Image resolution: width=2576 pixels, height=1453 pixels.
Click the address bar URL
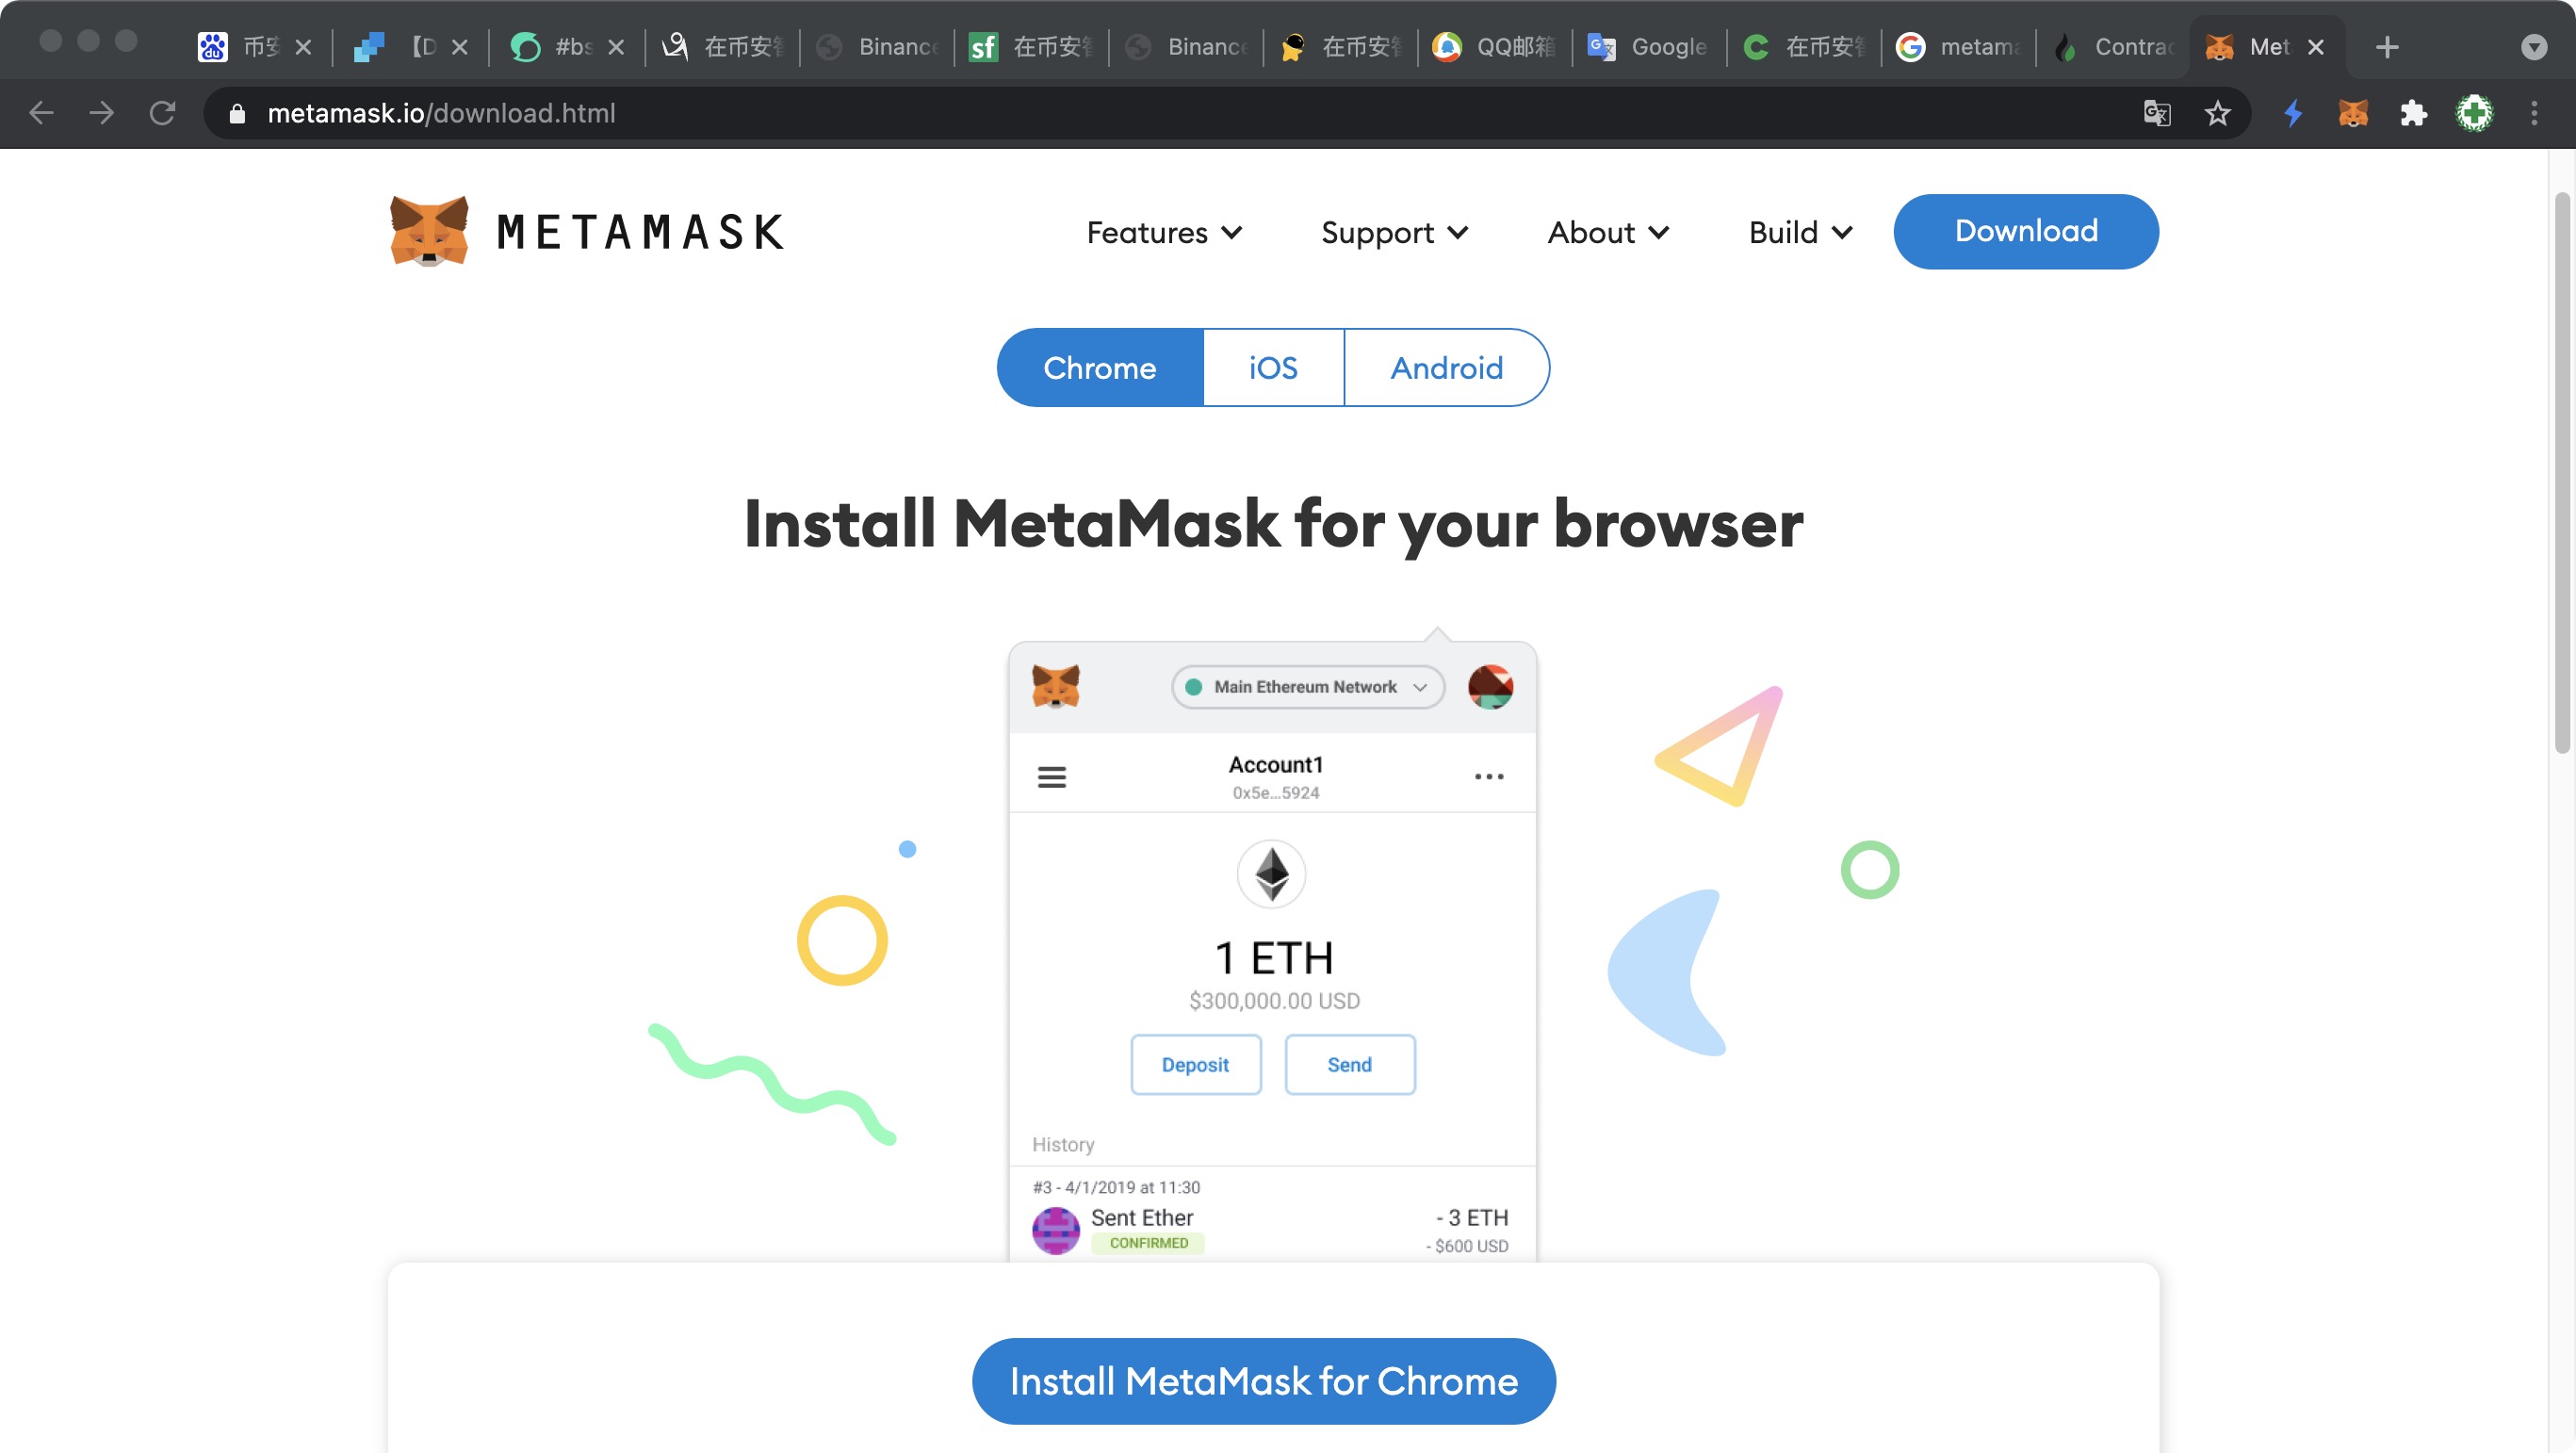click(x=441, y=113)
